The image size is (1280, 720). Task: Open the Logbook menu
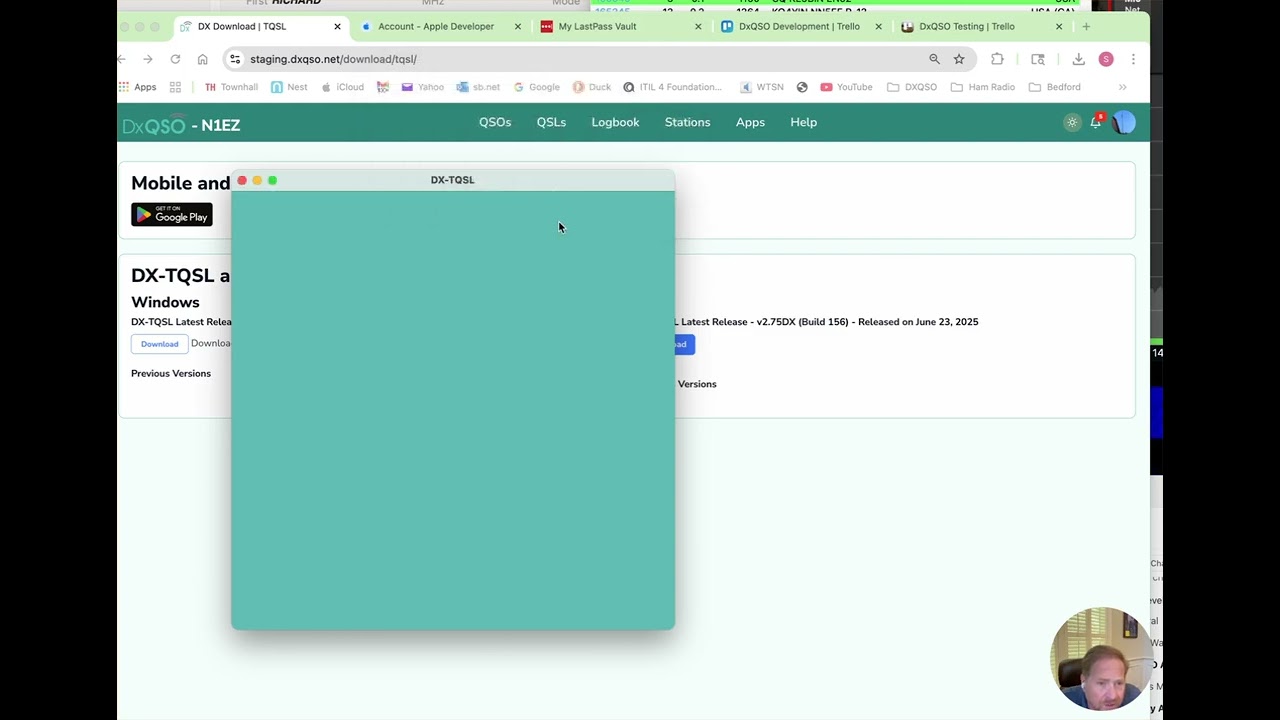point(615,122)
